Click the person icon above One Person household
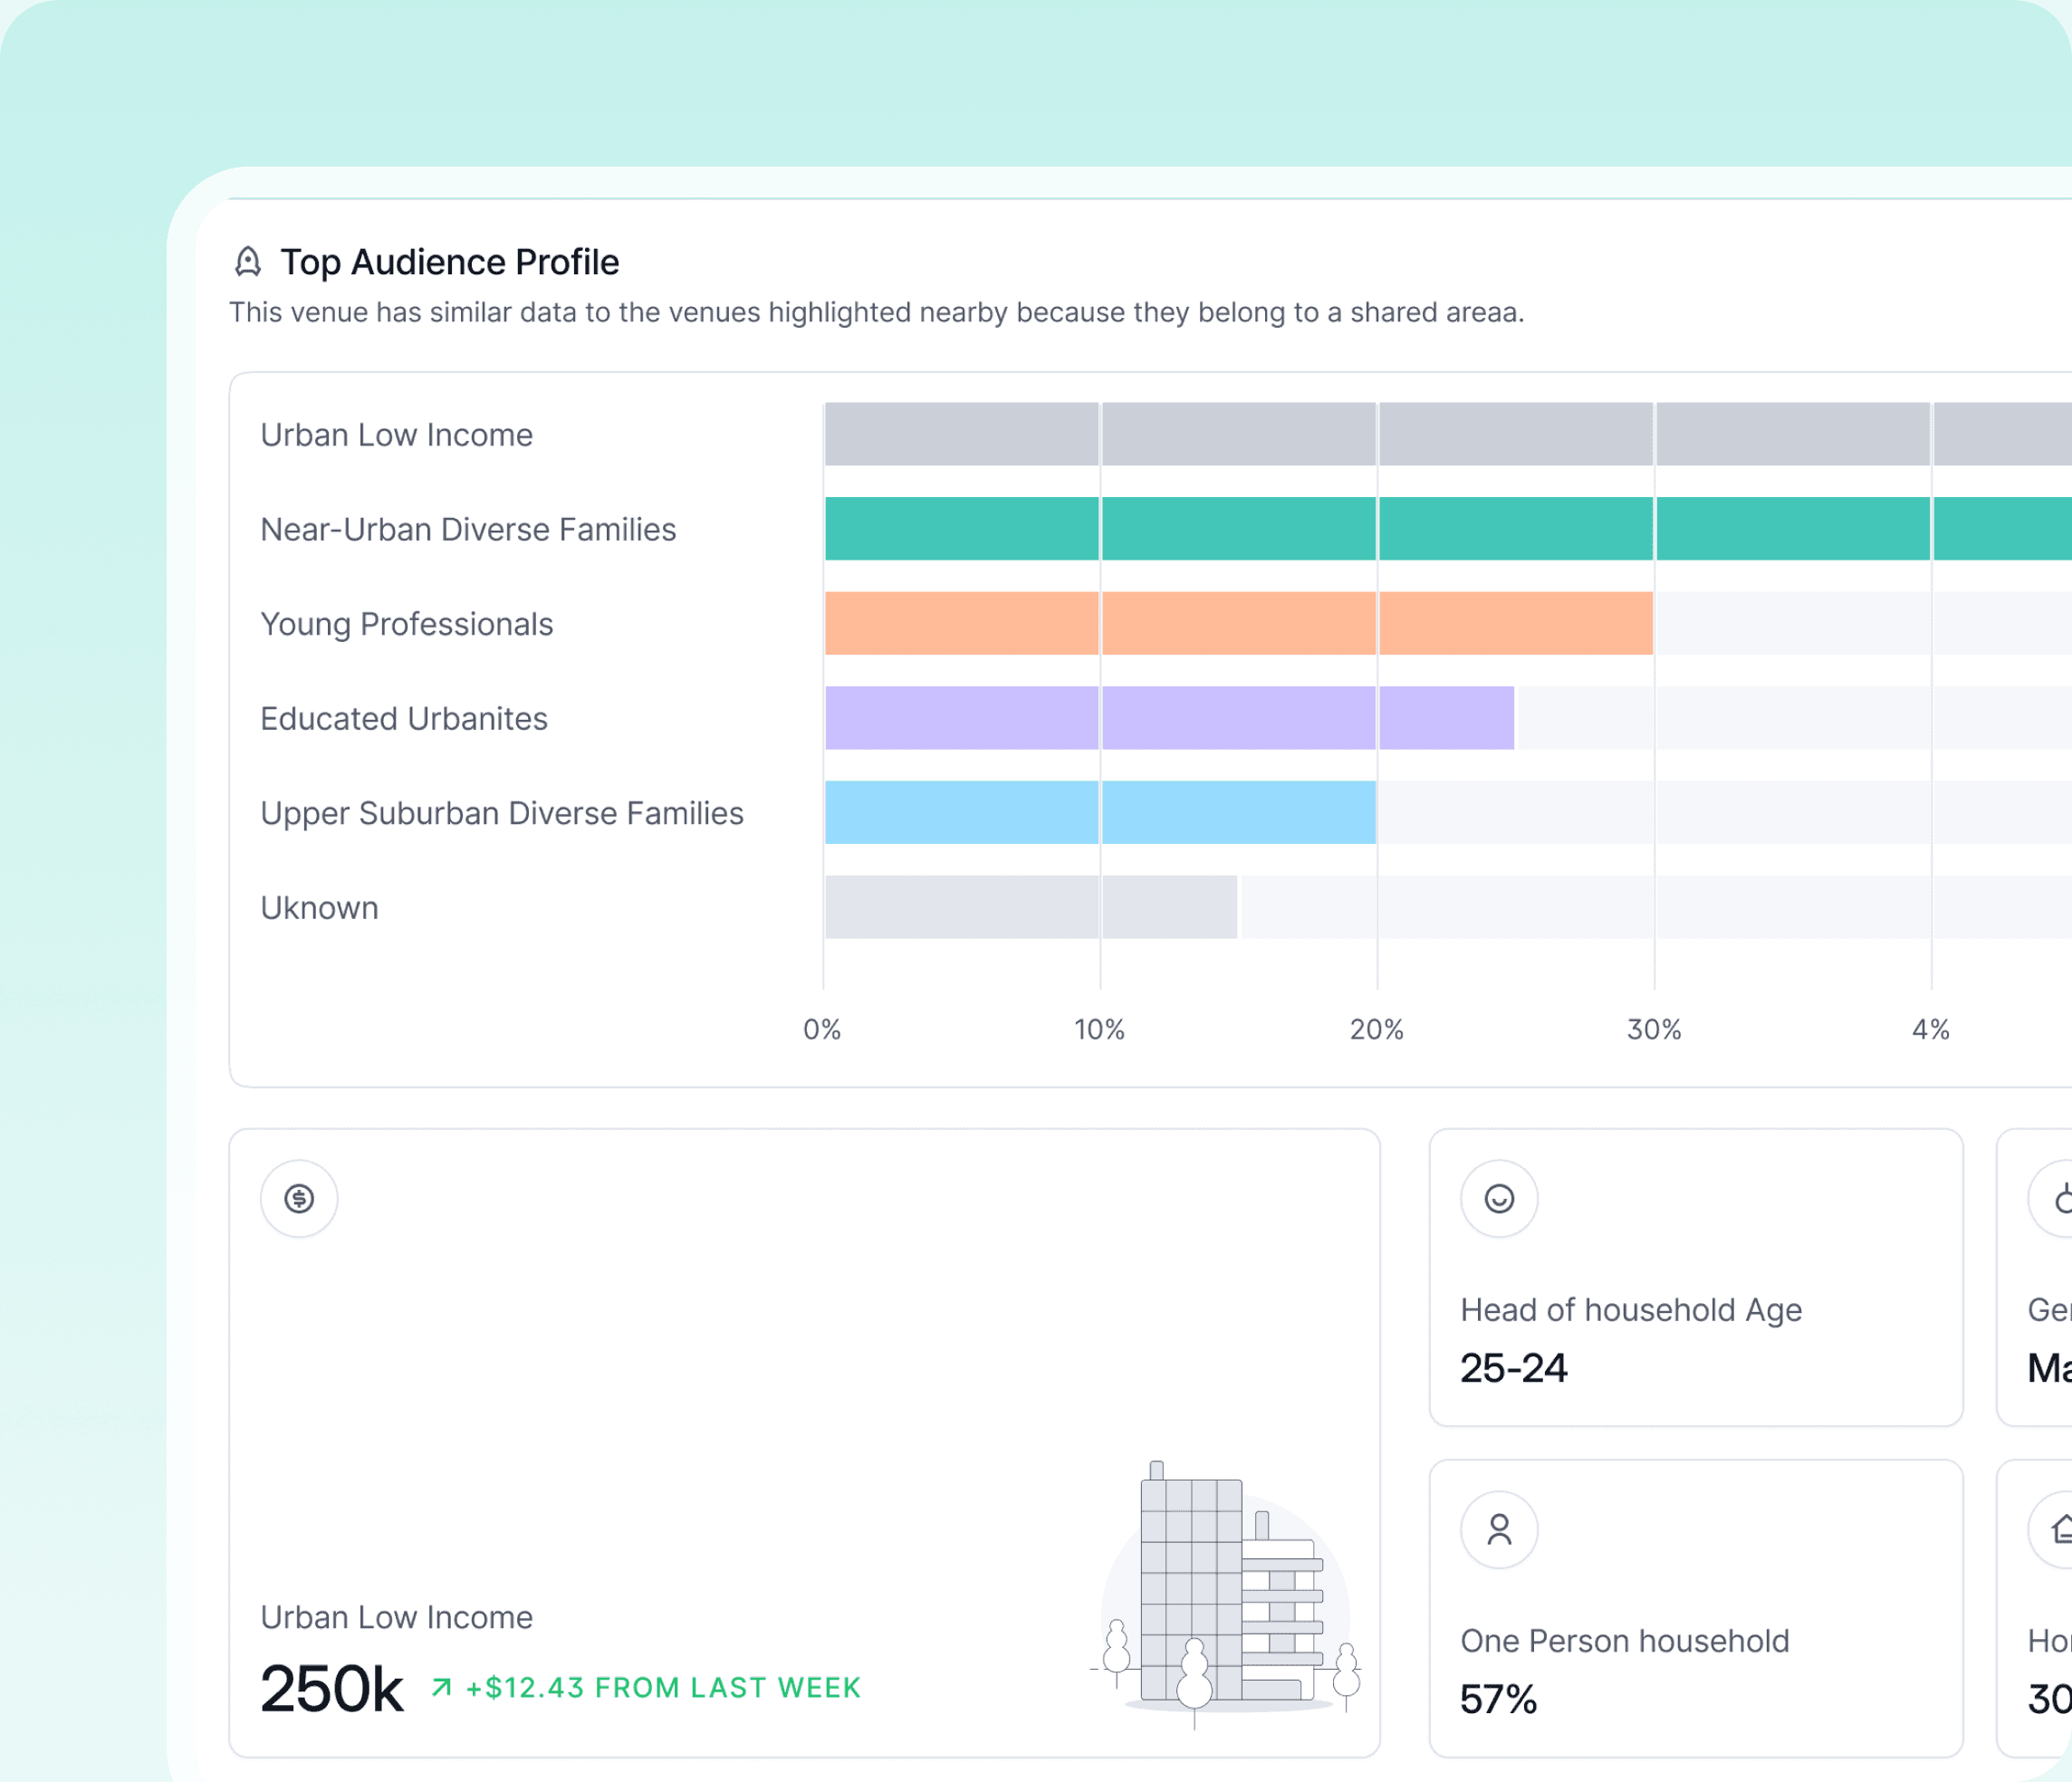This screenshot has width=2072, height=1782. coord(1498,1529)
